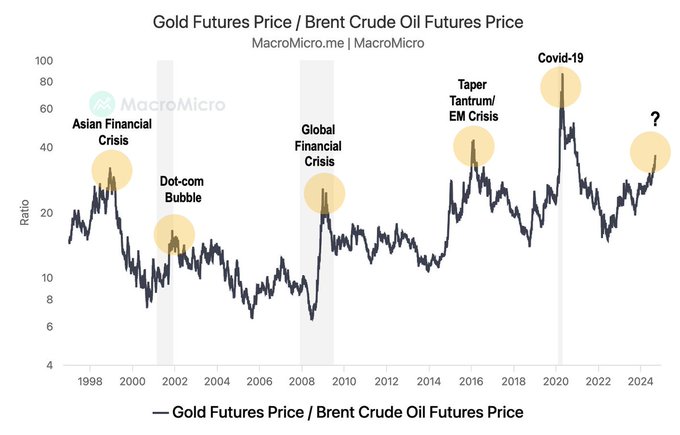Image resolution: width=680 pixels, height=435 pixels.
Task: Toggle the Gold/Brent ratio legend entry
Action: point(339,412)
